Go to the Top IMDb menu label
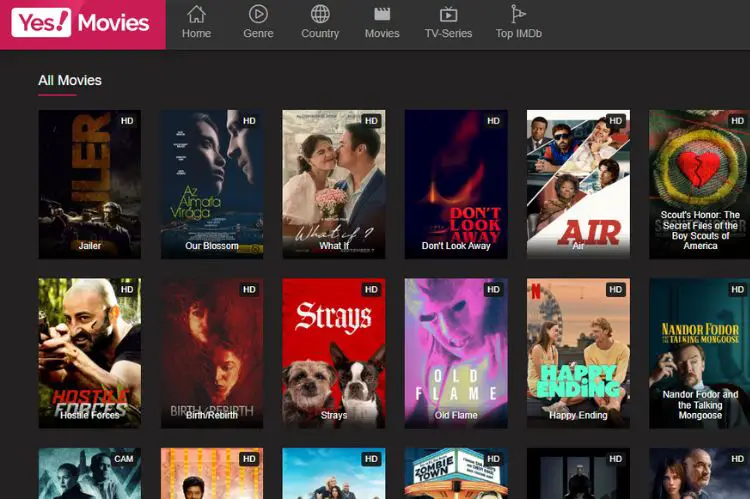Viewport: 750px width, 499px height. (x=518, y=33)
